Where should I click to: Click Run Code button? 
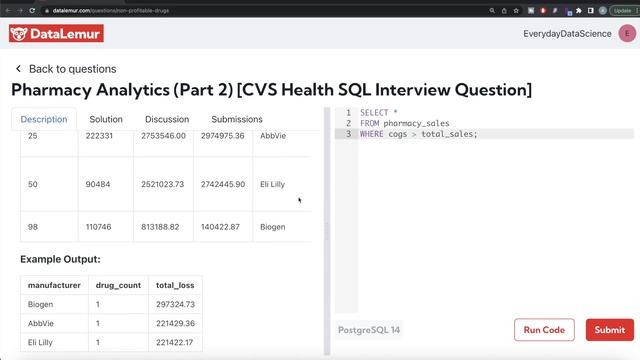[x=544, y=330]
